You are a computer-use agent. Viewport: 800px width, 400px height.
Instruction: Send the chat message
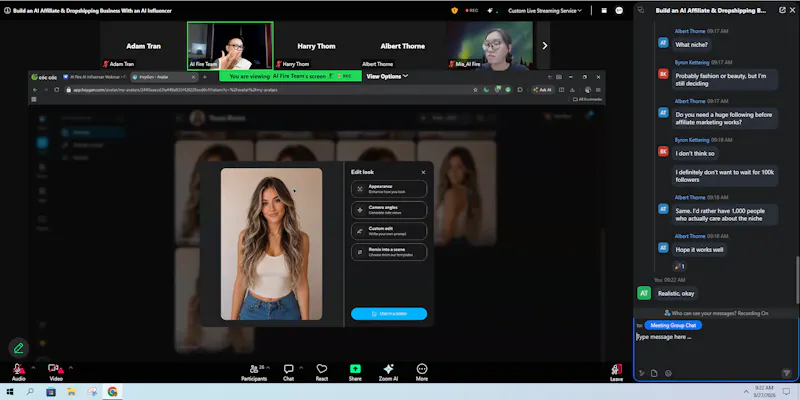(x=786, y=373)
